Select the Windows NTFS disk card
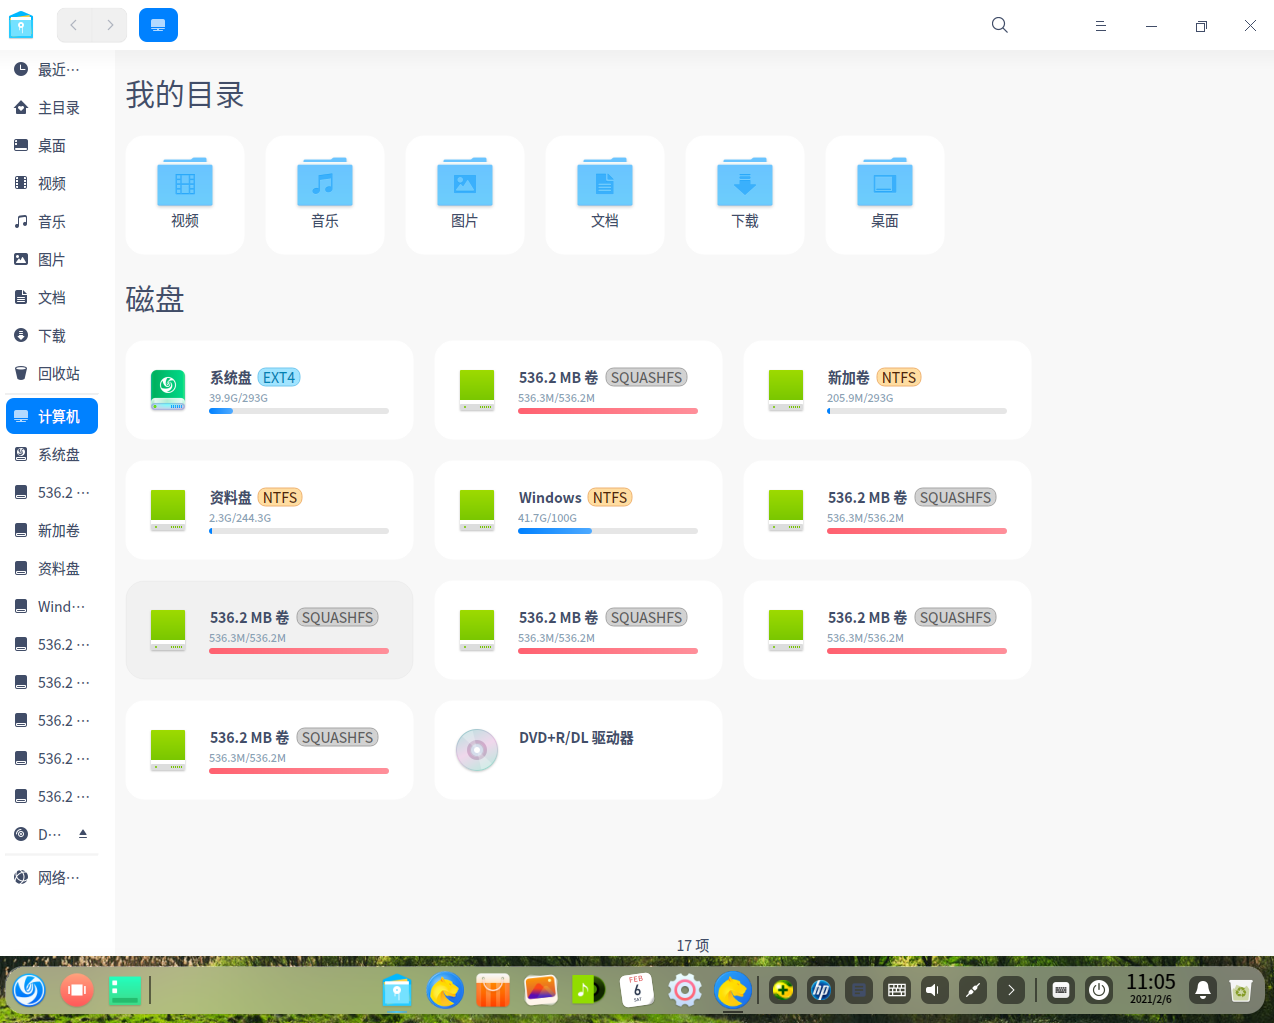1274x1023 pixels. [578, 510]
